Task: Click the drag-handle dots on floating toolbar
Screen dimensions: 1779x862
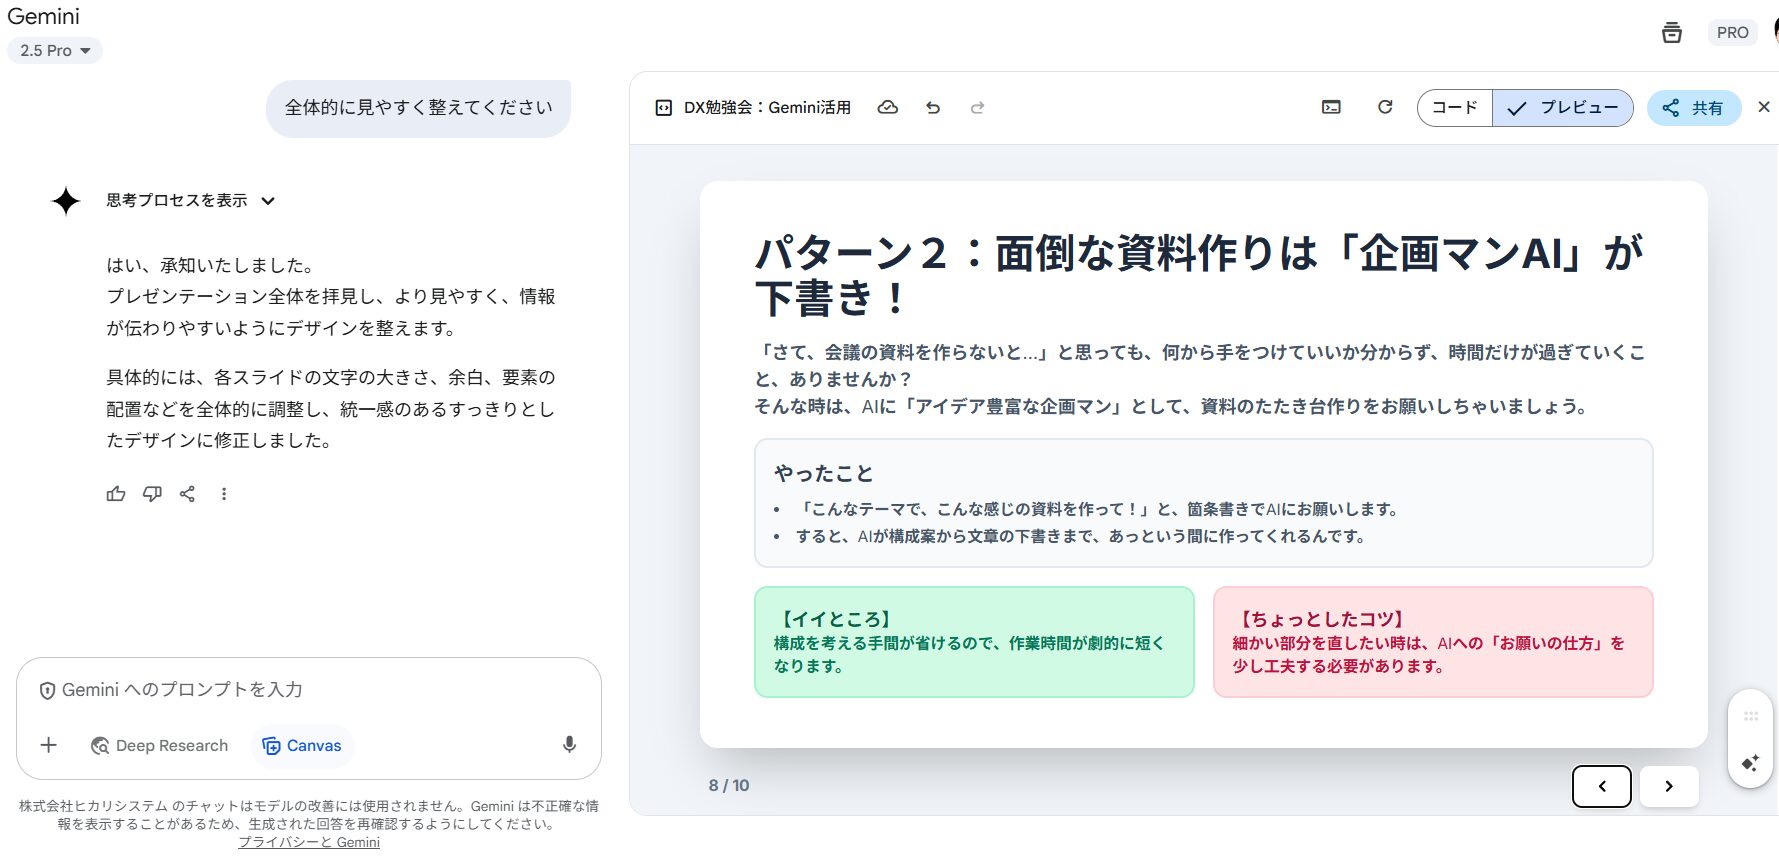Action: 1750,716
